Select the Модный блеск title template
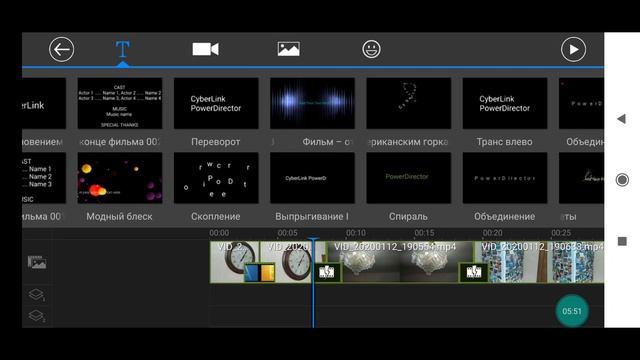640x360 pixels. click(120, 178)
